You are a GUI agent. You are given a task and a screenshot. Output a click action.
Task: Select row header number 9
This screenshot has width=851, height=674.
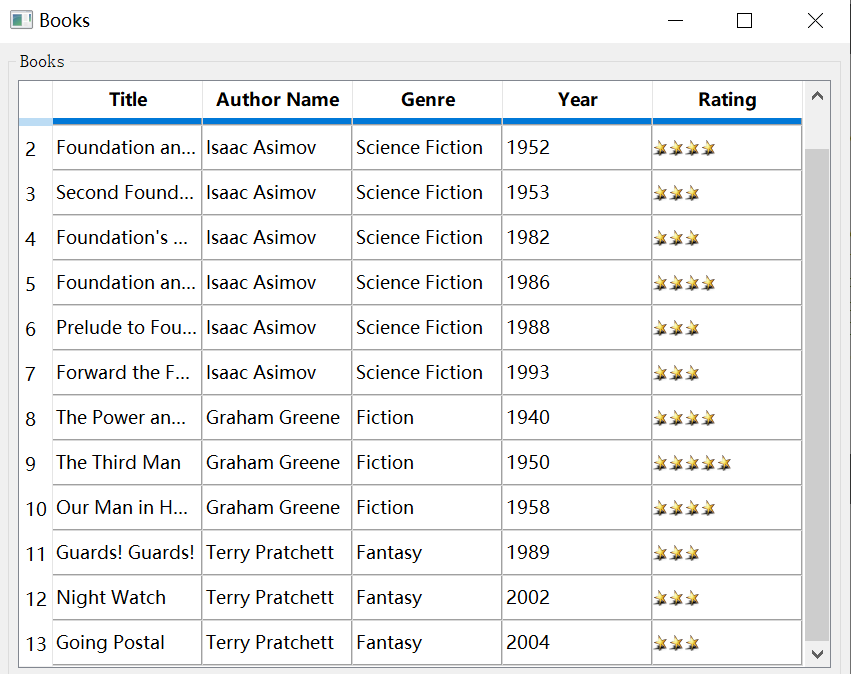pos(31,464)
